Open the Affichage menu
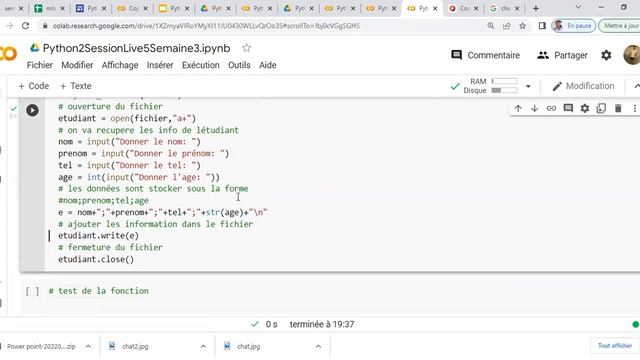This screenshot has width=640, height=360. 120,65
